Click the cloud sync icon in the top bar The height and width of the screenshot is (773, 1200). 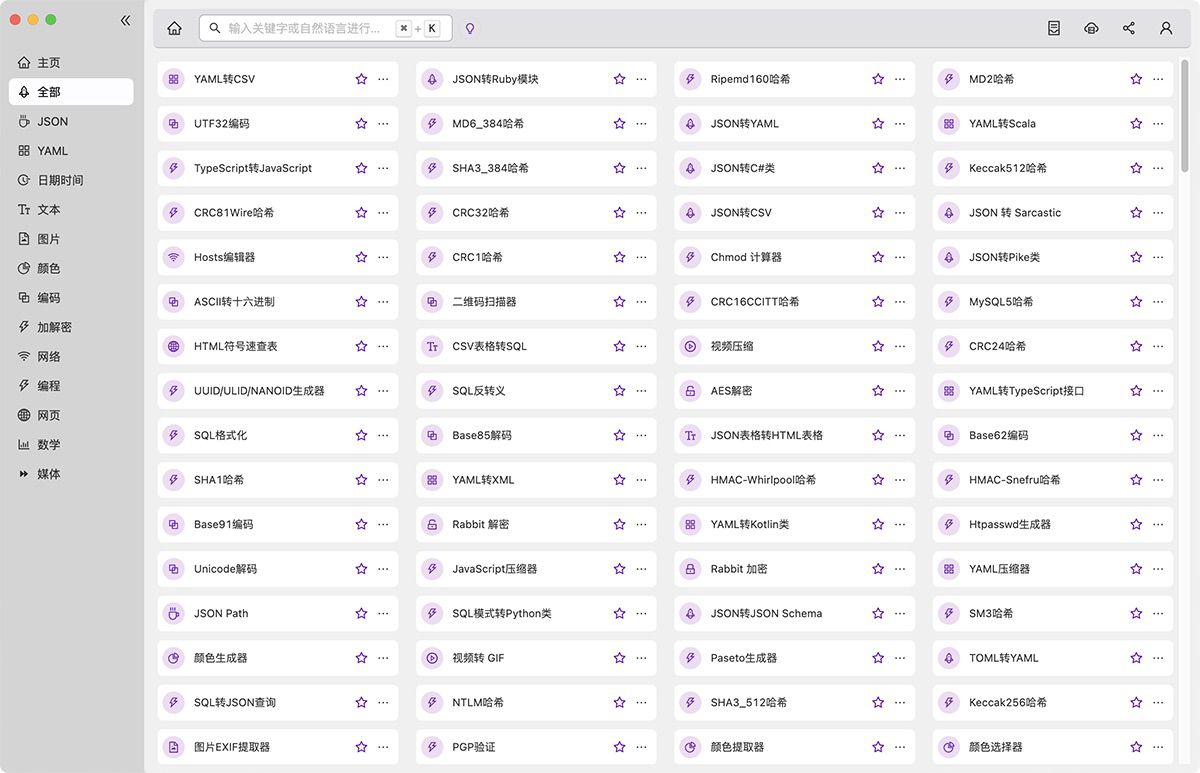coord(1091,29)
